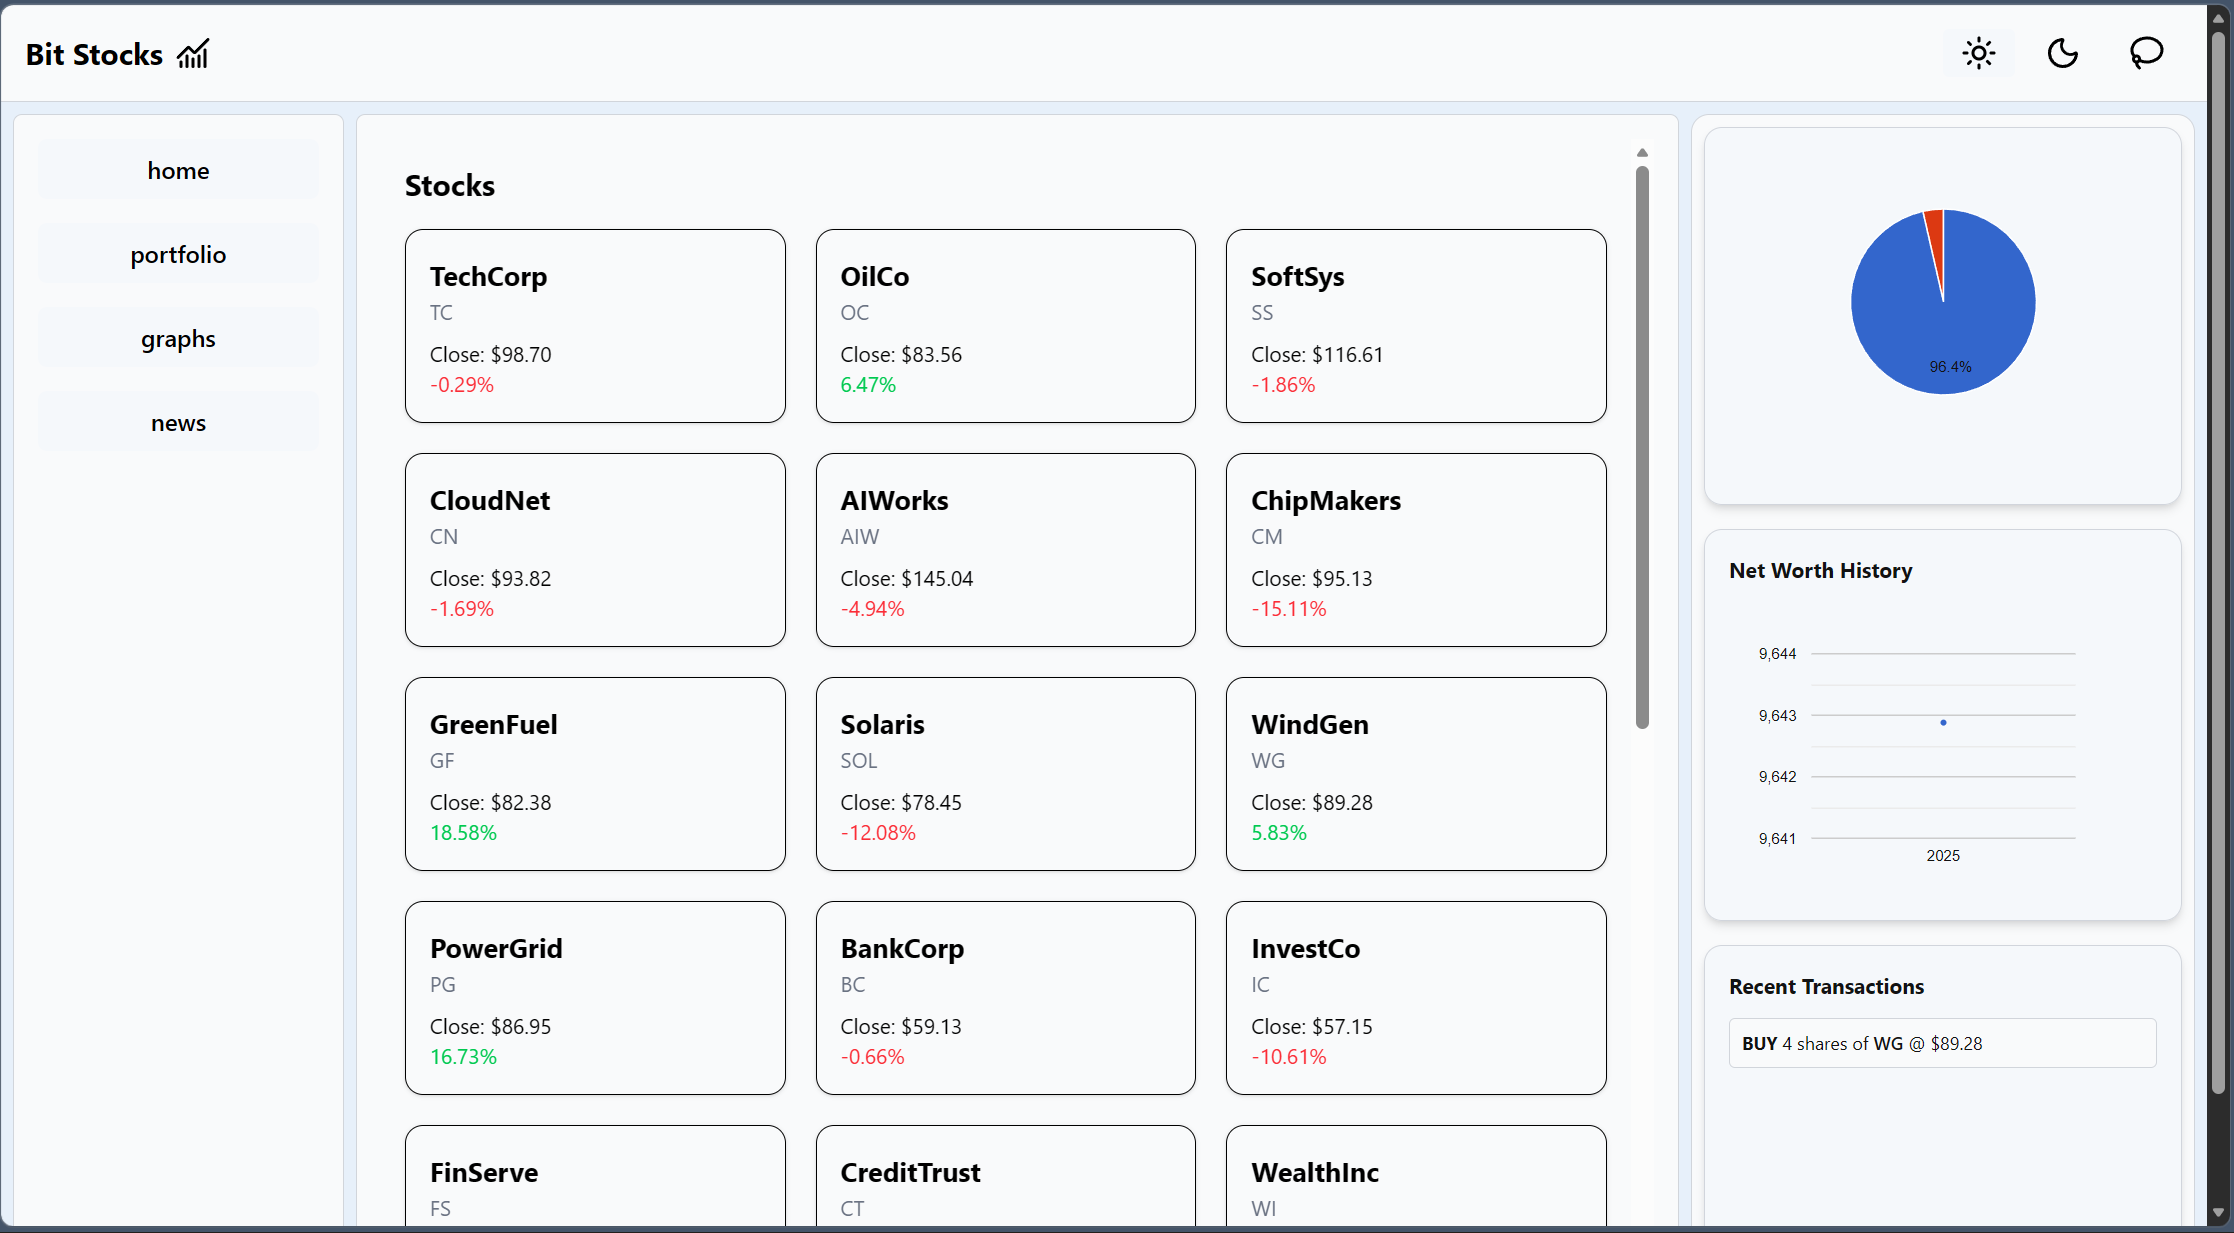The height and width of the screenshot is (1233, 2234).
Task: Click the Bit Stocks chart logo icon
Action: [193, 54]
